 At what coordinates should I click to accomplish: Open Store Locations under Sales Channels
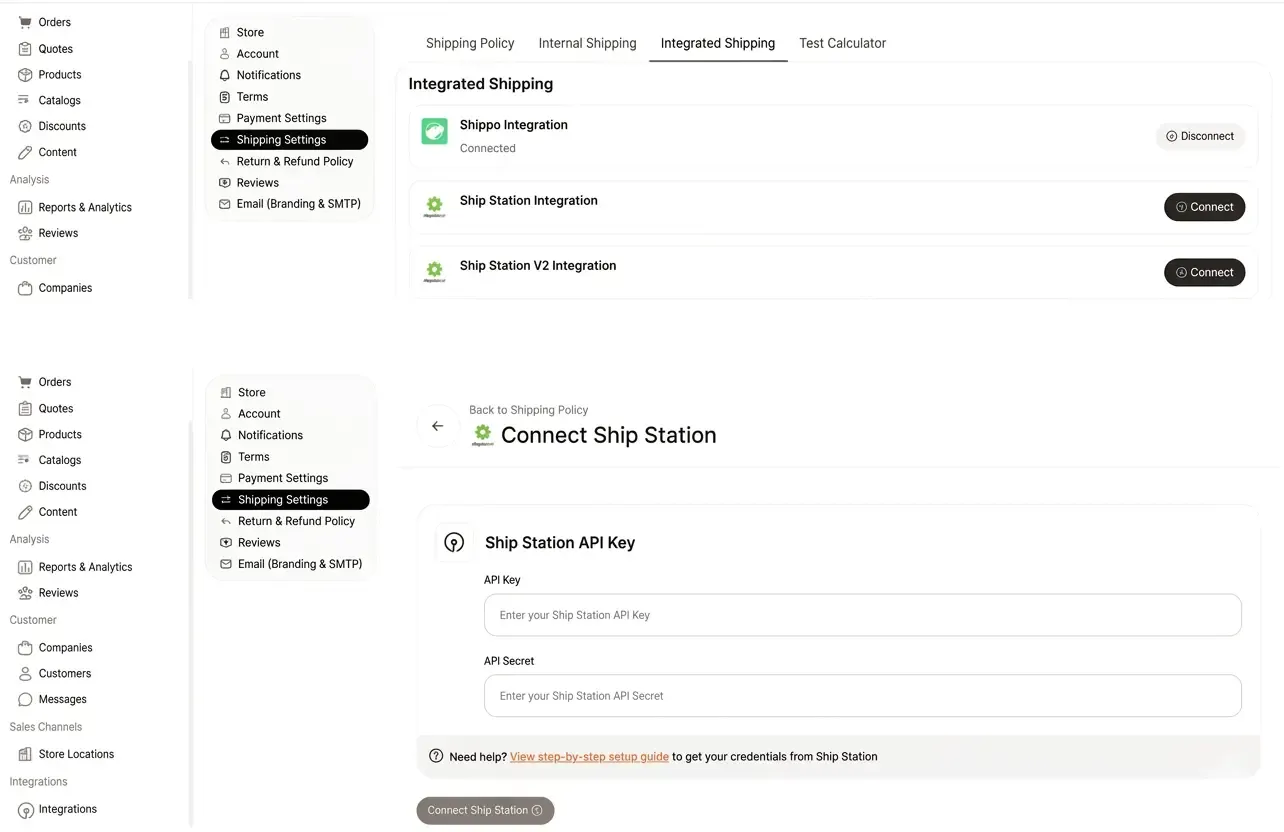coord(66,754)
